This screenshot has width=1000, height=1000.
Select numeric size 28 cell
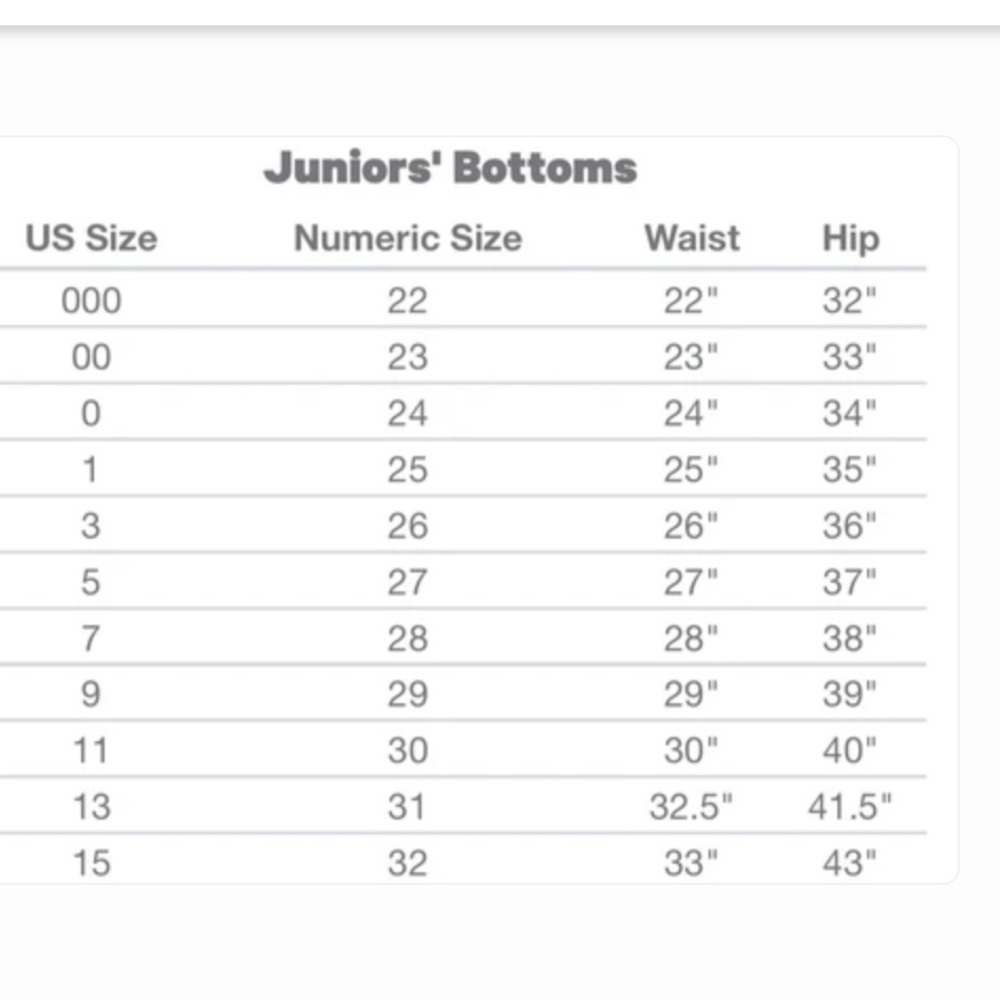pyautogui.click(x=408, y=638)
